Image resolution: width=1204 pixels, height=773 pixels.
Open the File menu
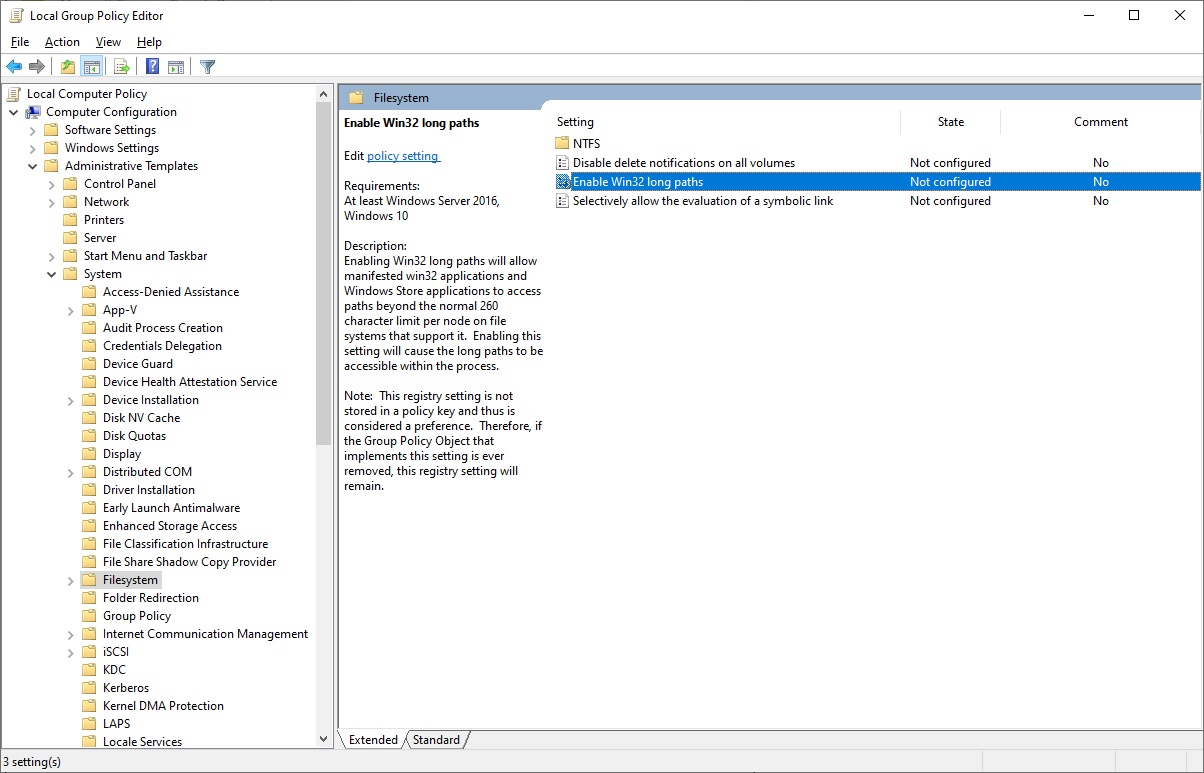[x=20, y=42]
